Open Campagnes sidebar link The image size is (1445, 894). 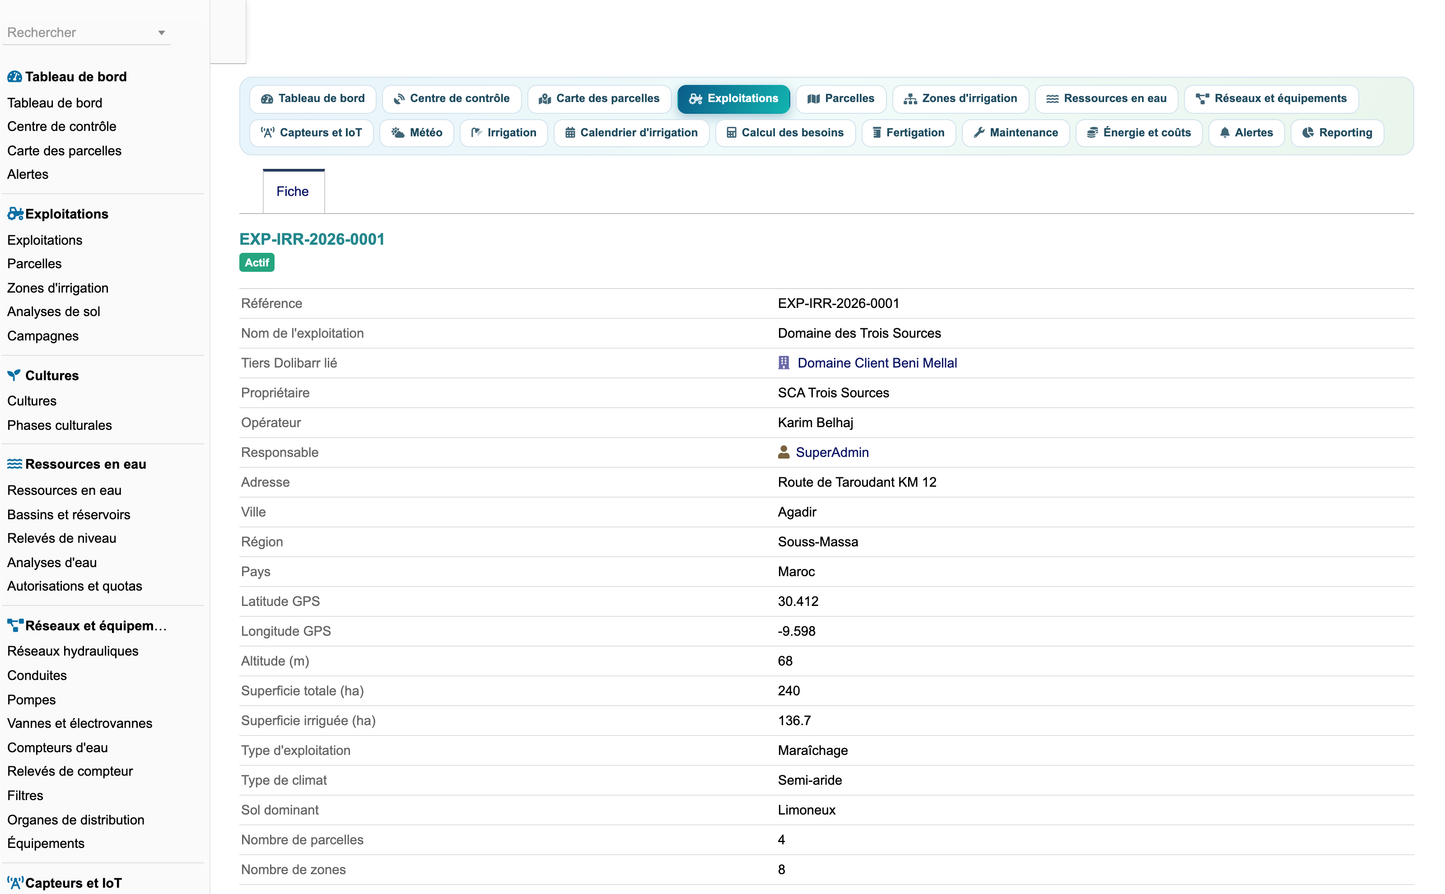click(x=43, y=336)
